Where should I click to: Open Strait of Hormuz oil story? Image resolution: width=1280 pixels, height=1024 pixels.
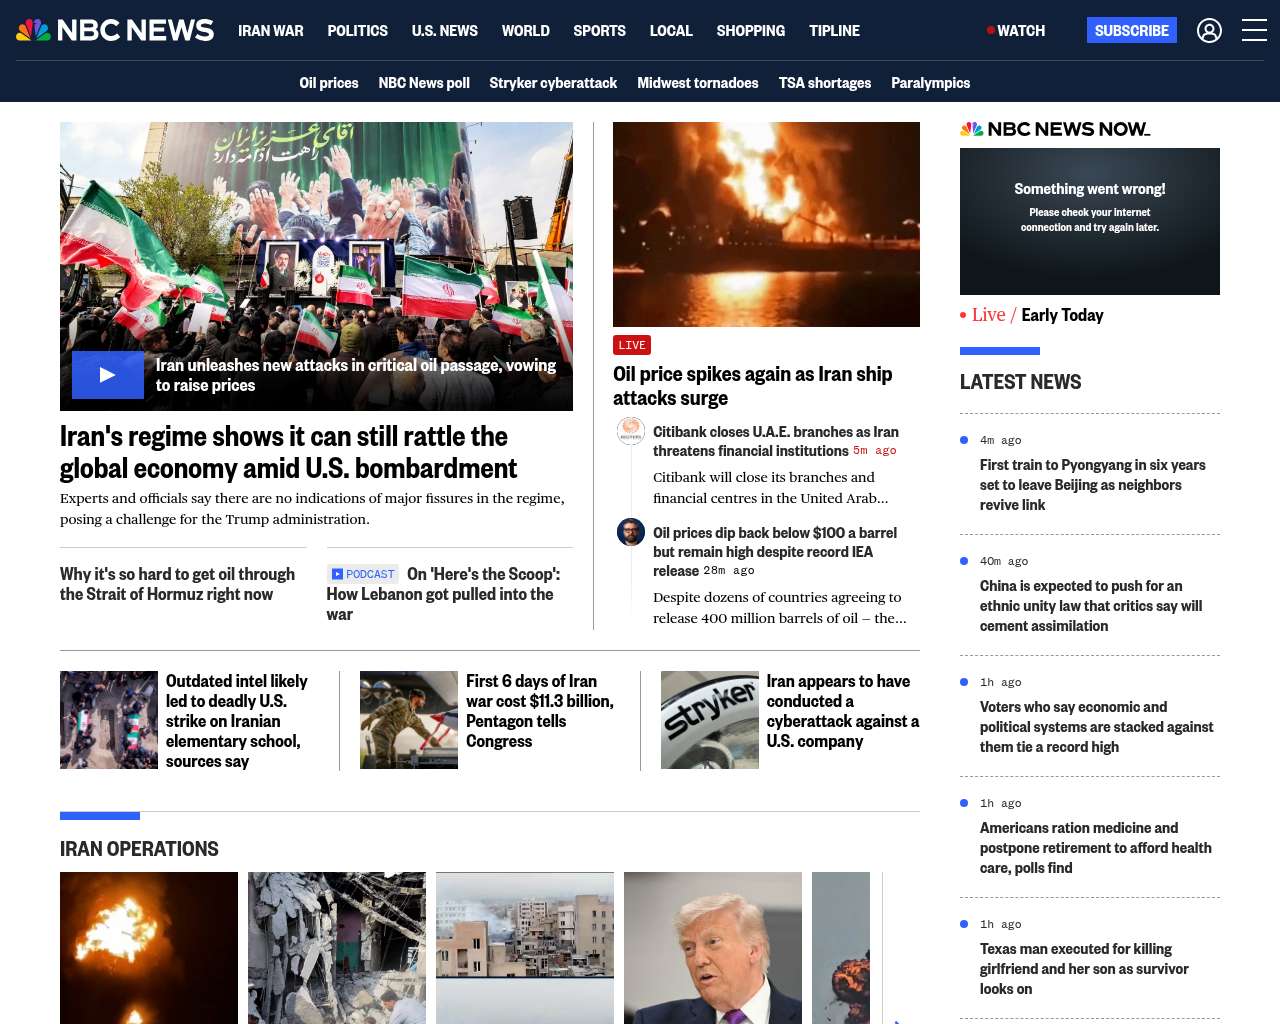(x=178, y=584)
